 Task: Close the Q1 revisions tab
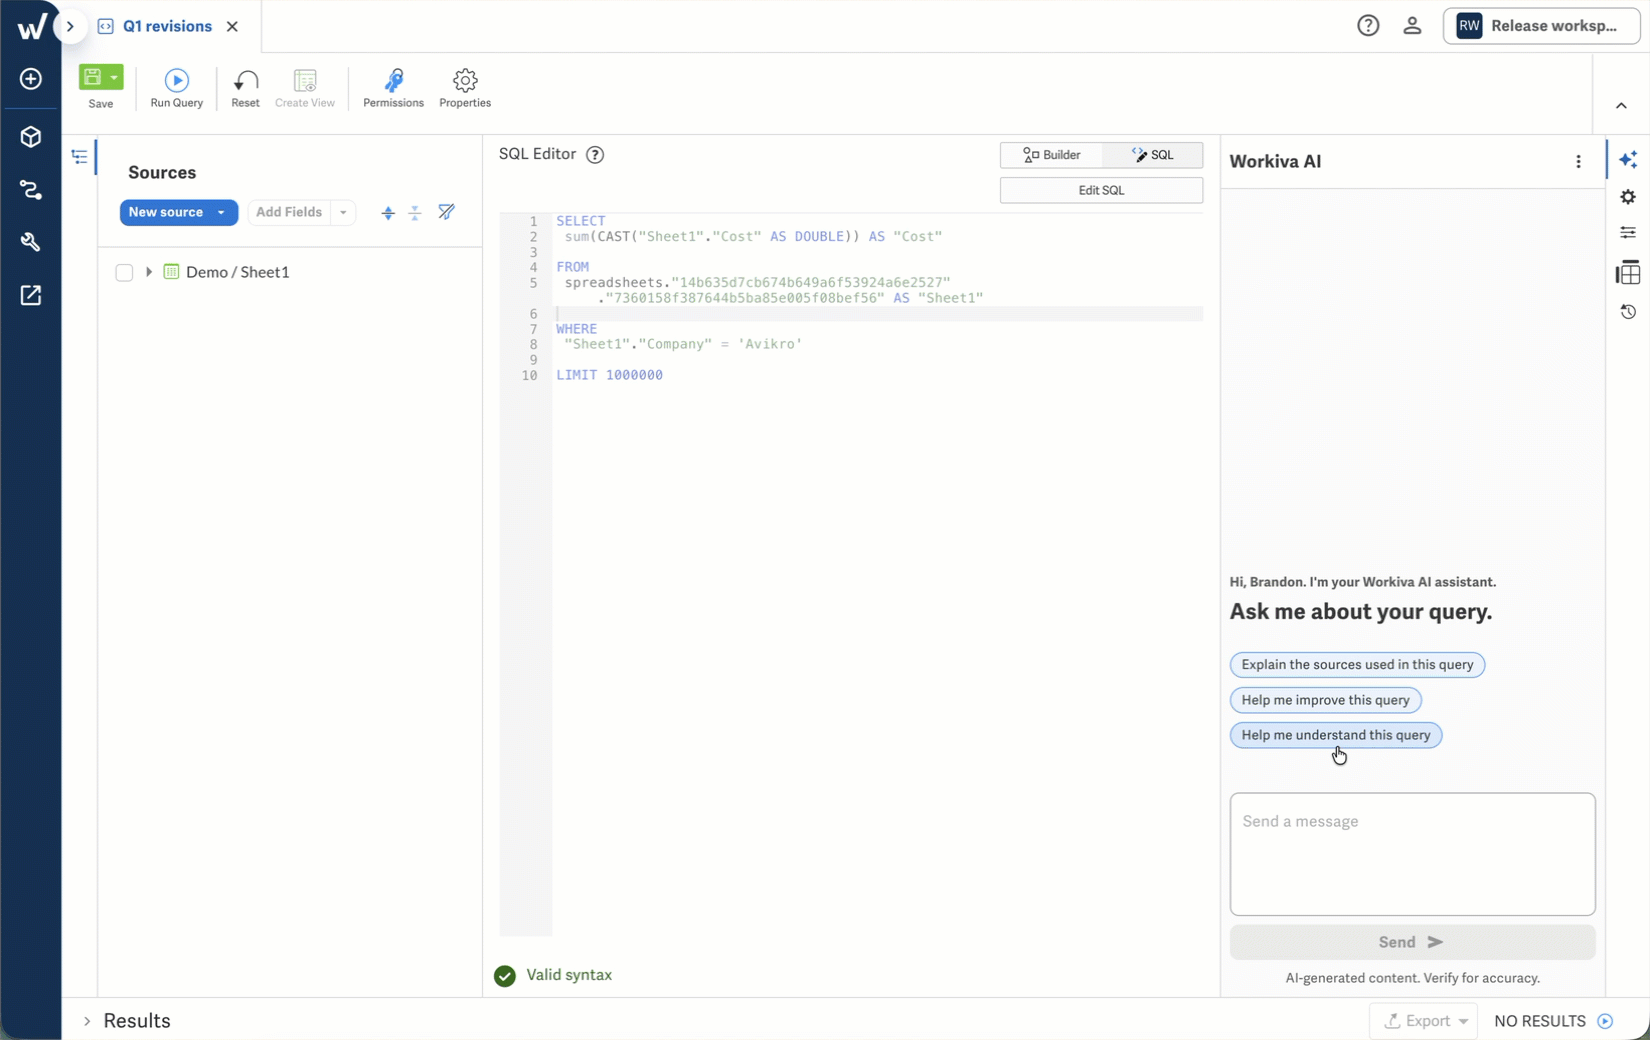(232, 27)
